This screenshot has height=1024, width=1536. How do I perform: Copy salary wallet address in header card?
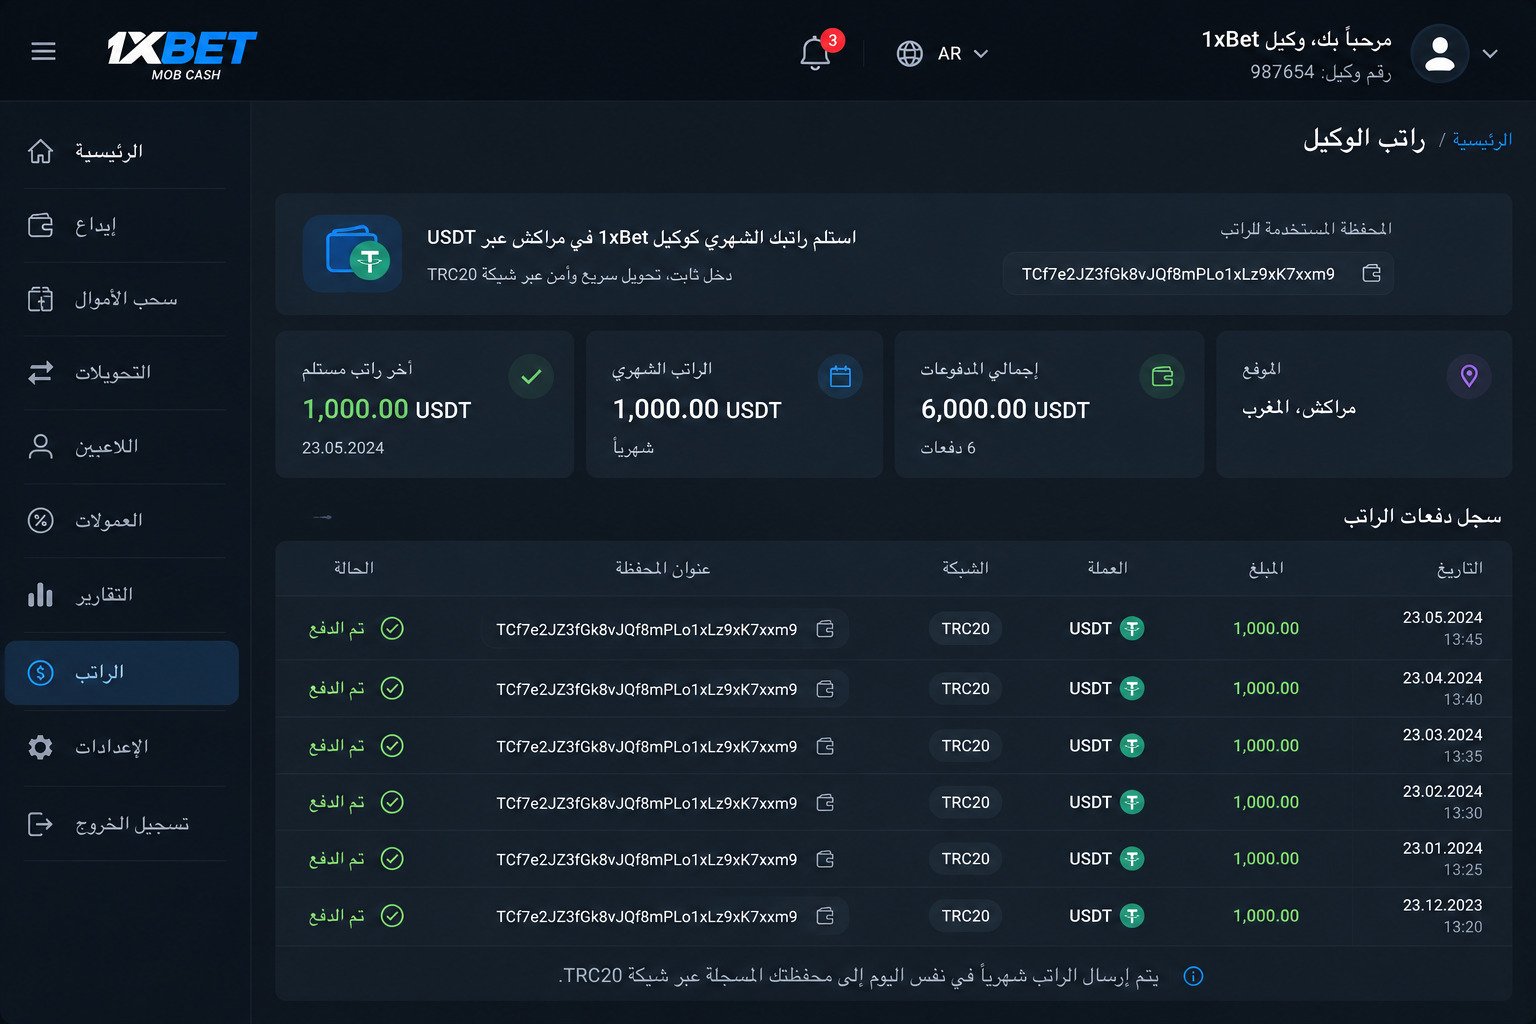pos(1371,273)
